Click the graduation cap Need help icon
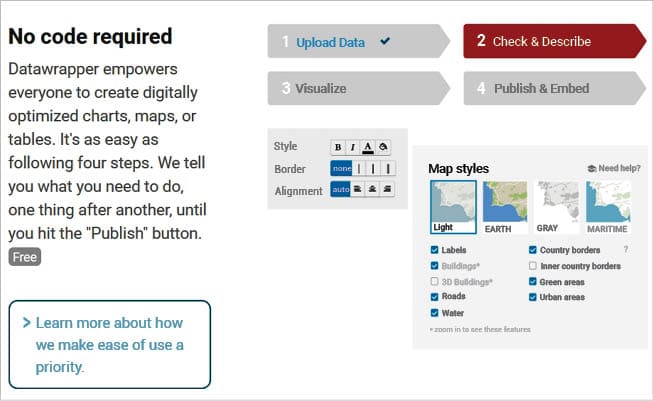 [591, 169]
